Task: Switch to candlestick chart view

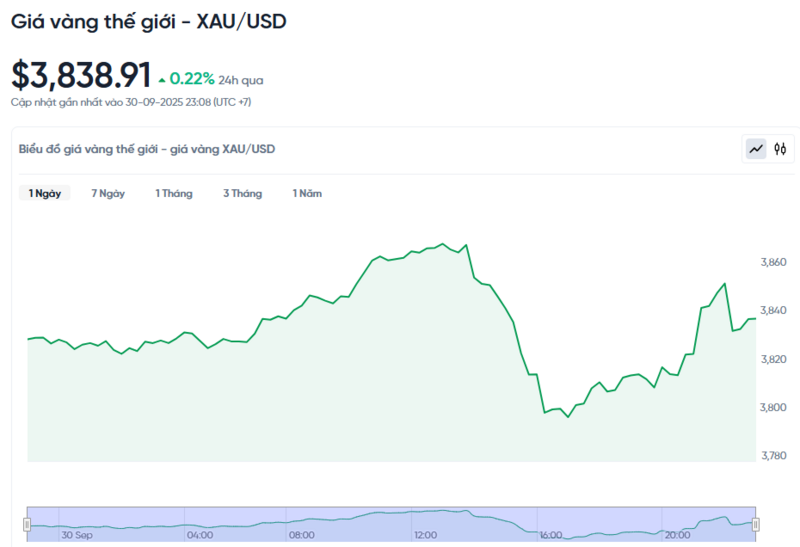Action: (781, 149)
